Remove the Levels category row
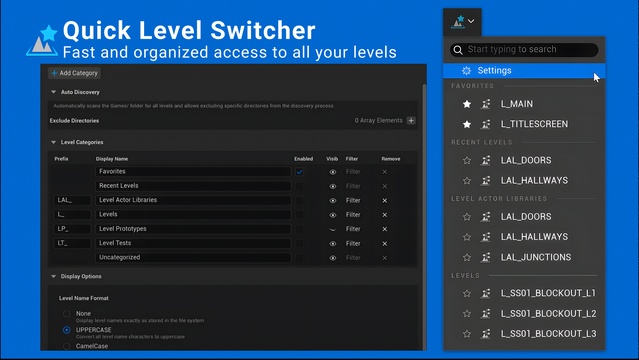Screen dimensions: 639x360 pyautogui.click(x=385, y=215)
